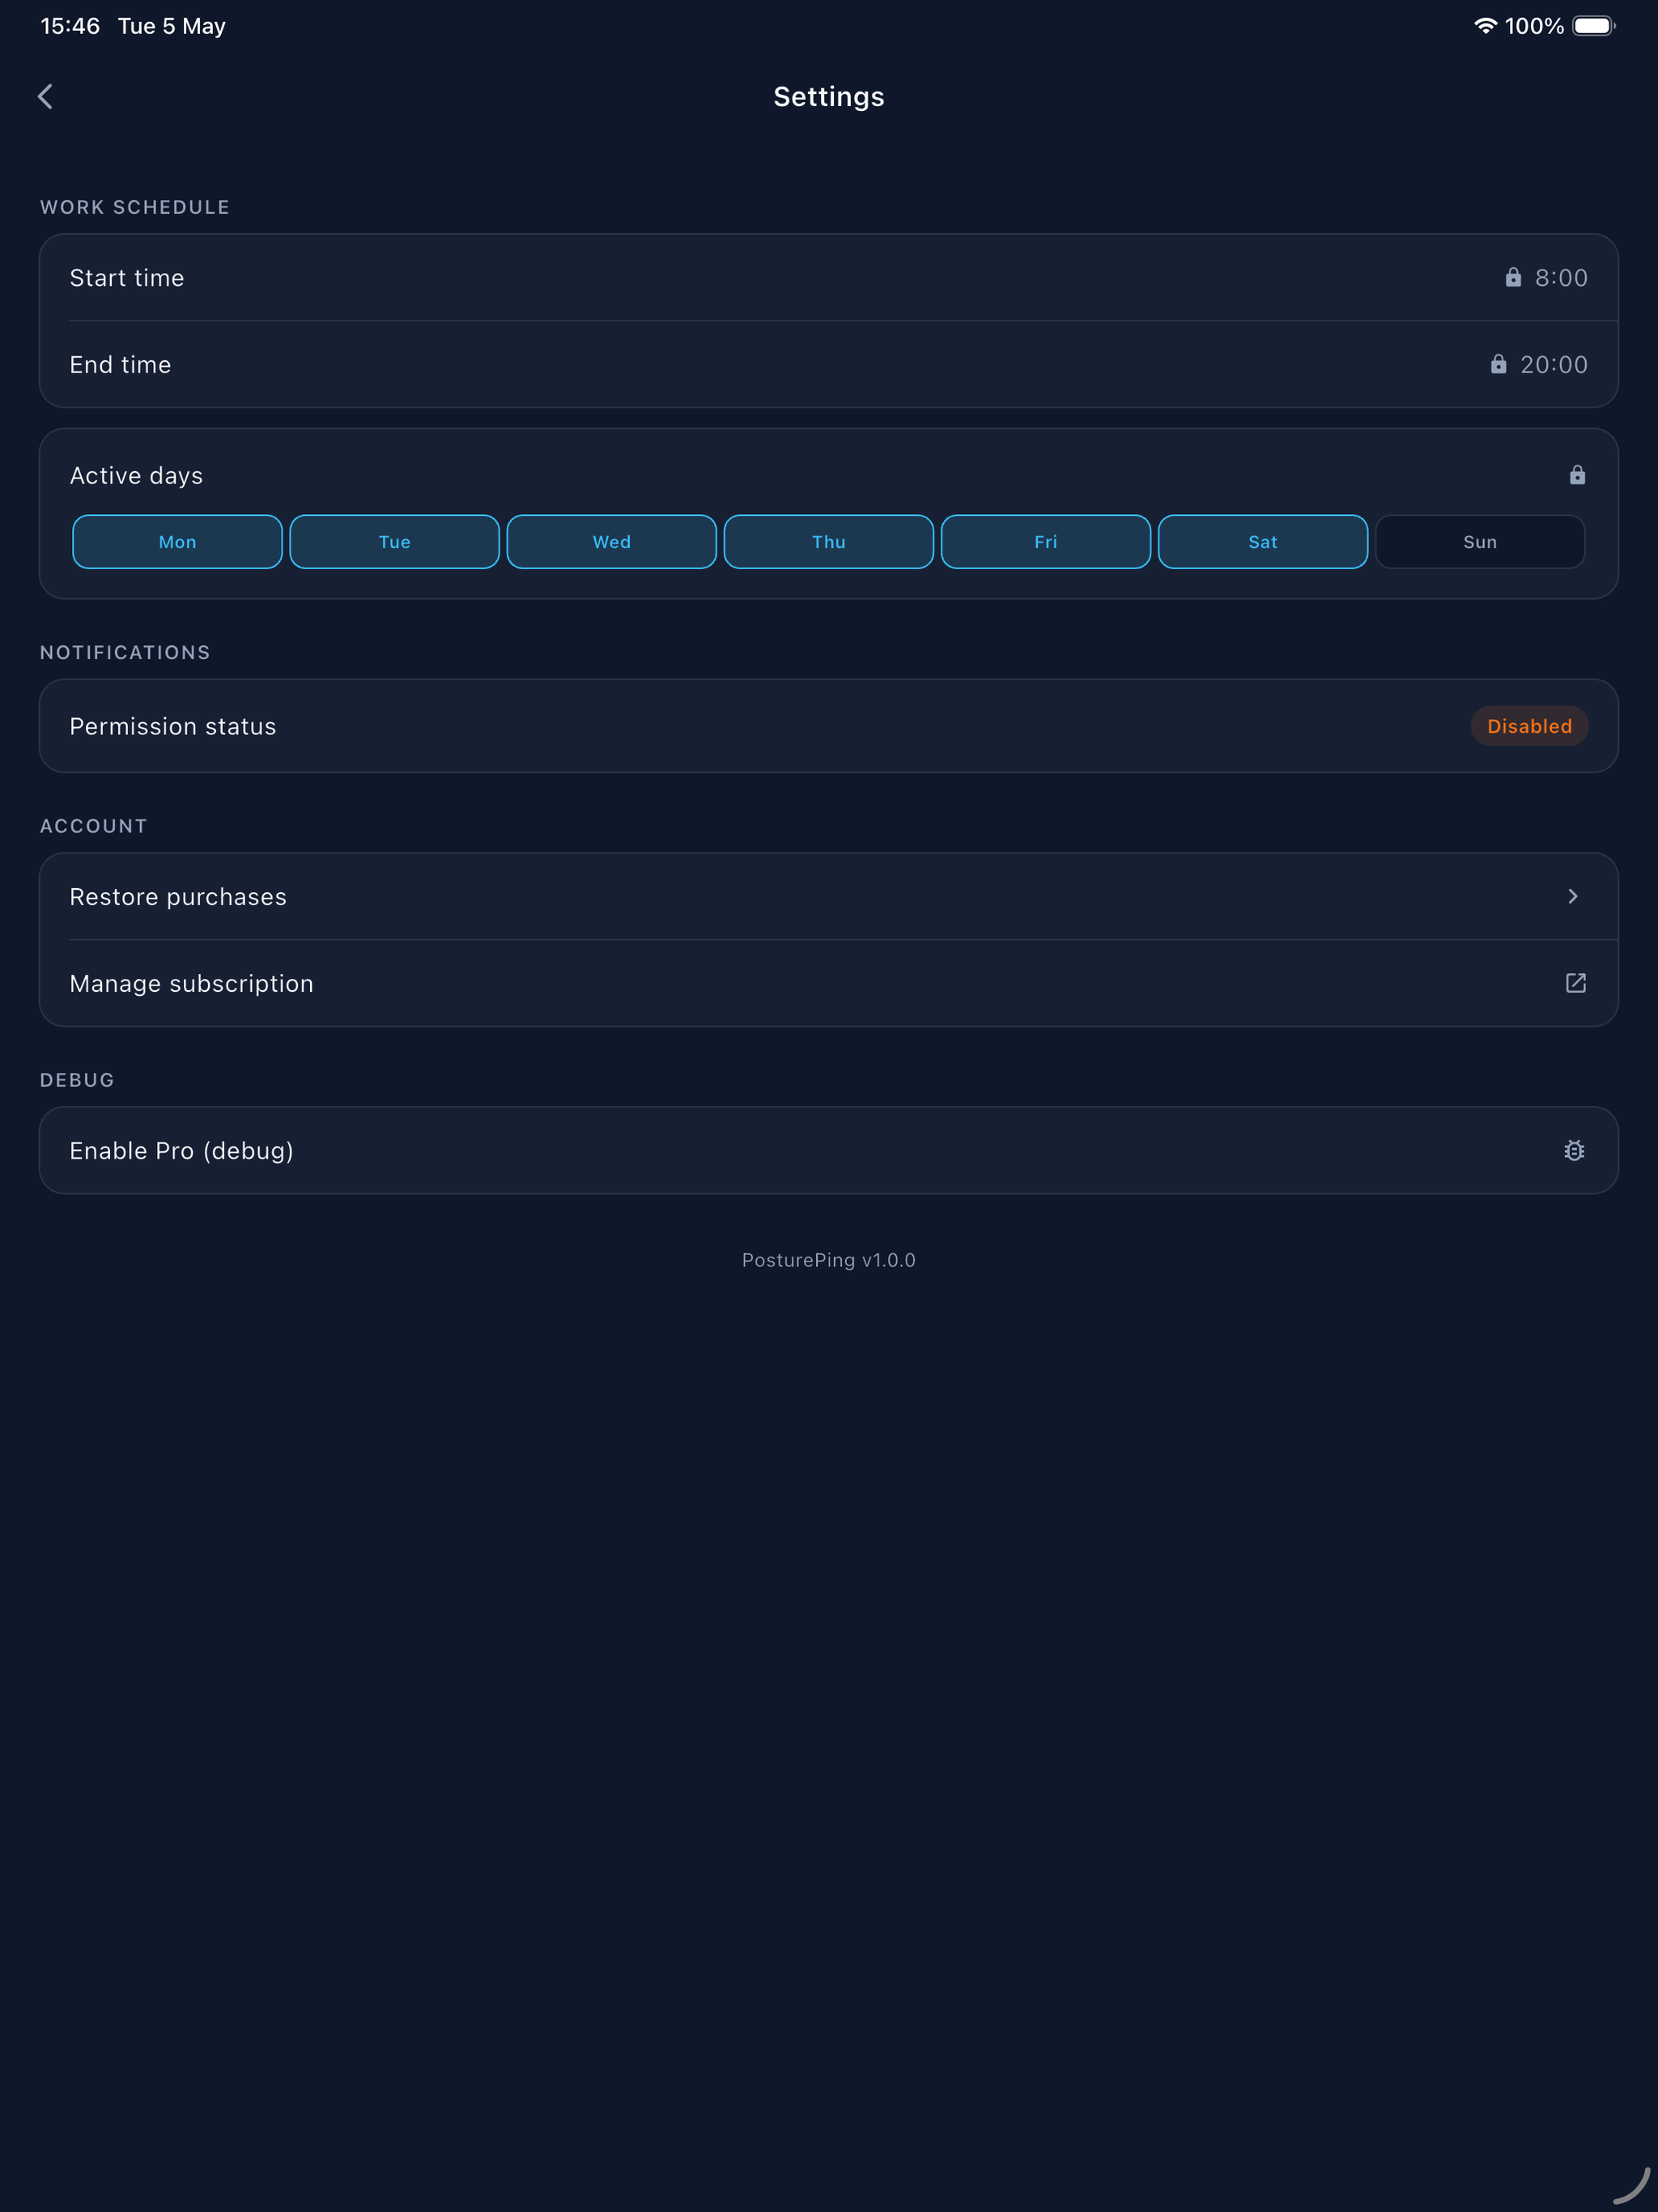
Task: Tap the bug icon on Enable Pro row
Action: coord(1574,1150)
